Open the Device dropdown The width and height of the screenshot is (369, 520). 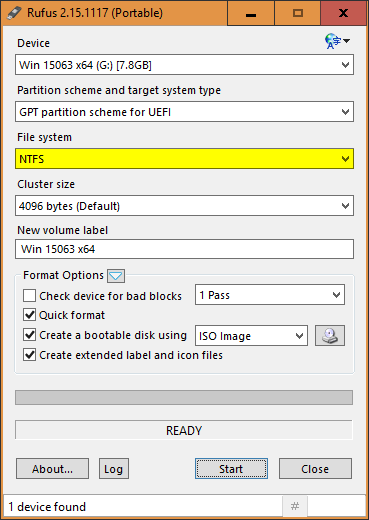click(184, 65)
